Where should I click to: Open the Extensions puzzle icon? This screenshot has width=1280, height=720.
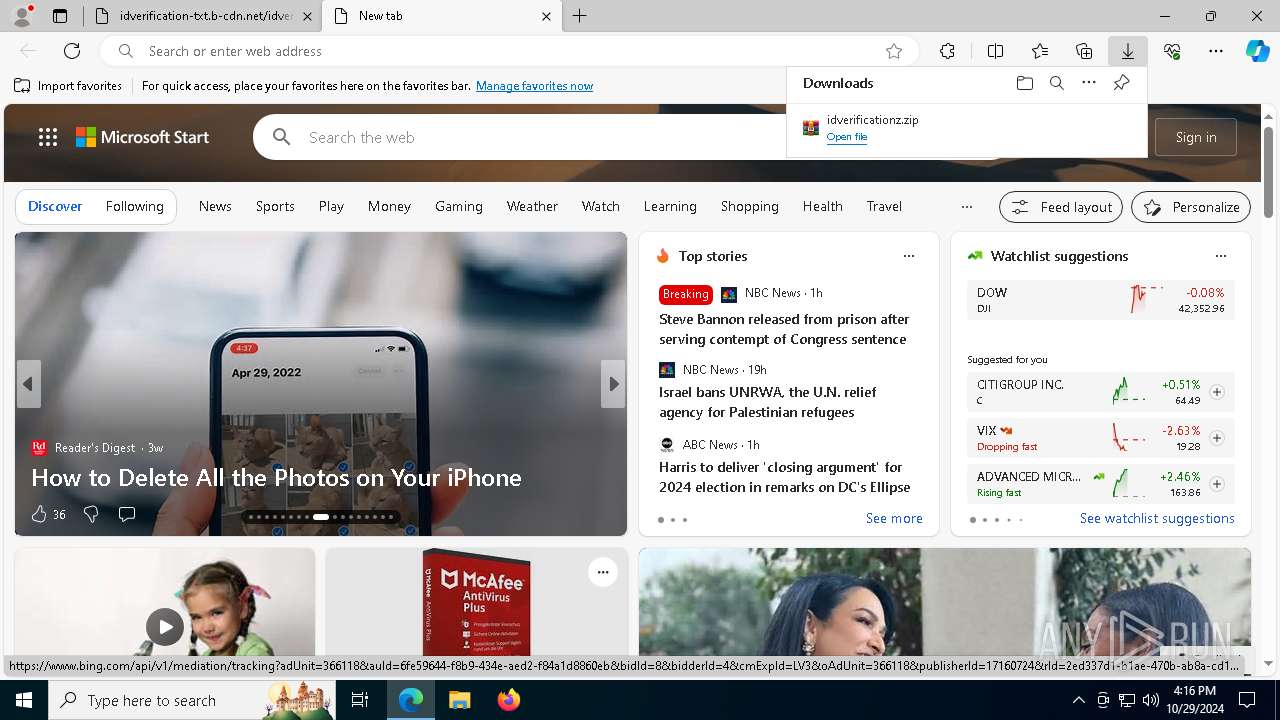947,51
